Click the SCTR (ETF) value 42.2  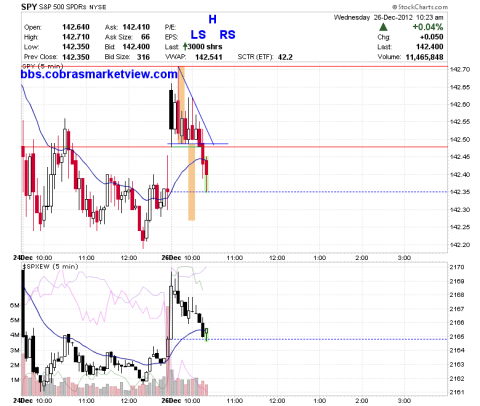pyautogui.click(x=285, y=57)
